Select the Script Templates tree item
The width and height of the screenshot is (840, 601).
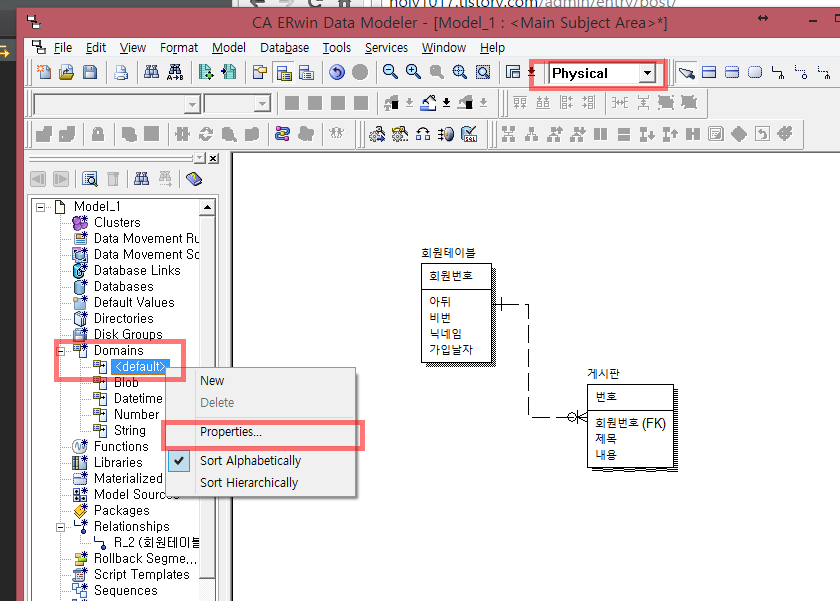coord(141,574)
